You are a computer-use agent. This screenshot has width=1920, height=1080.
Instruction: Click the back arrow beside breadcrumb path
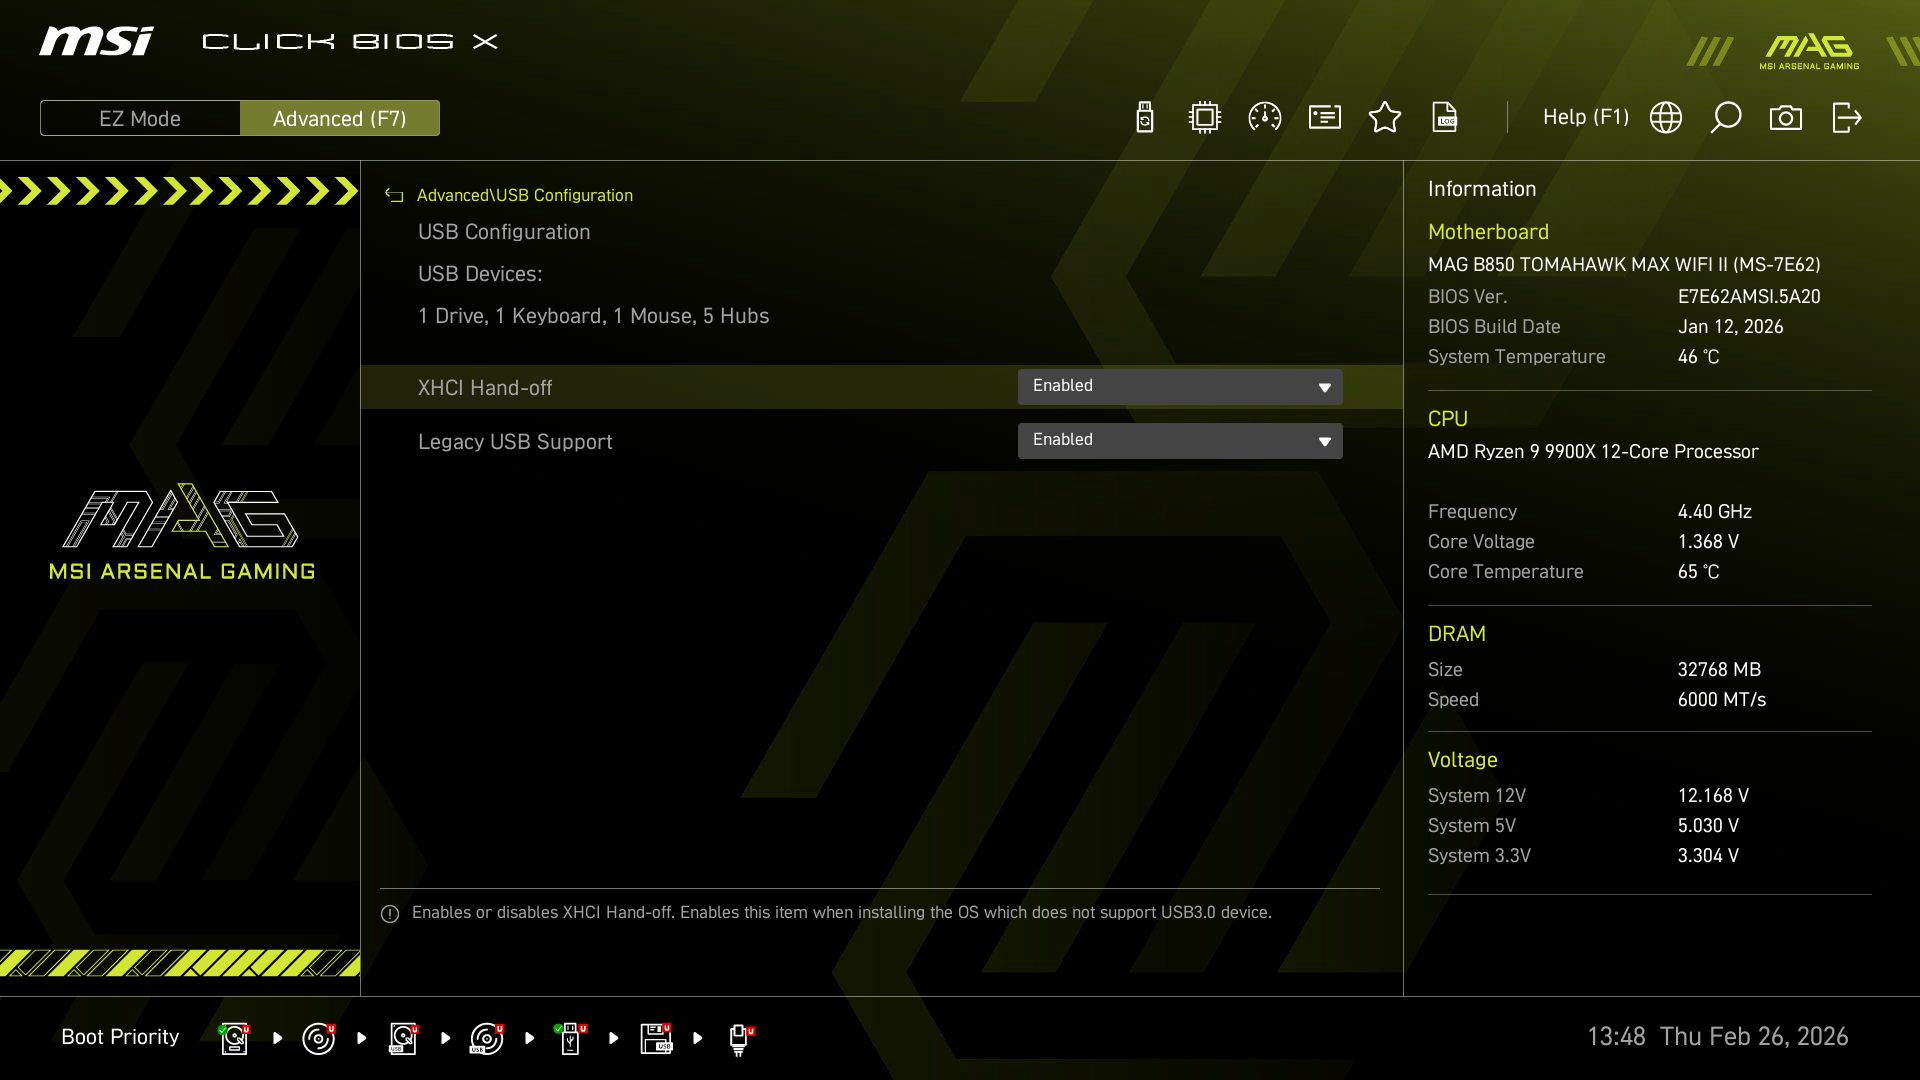coord(395,195)
